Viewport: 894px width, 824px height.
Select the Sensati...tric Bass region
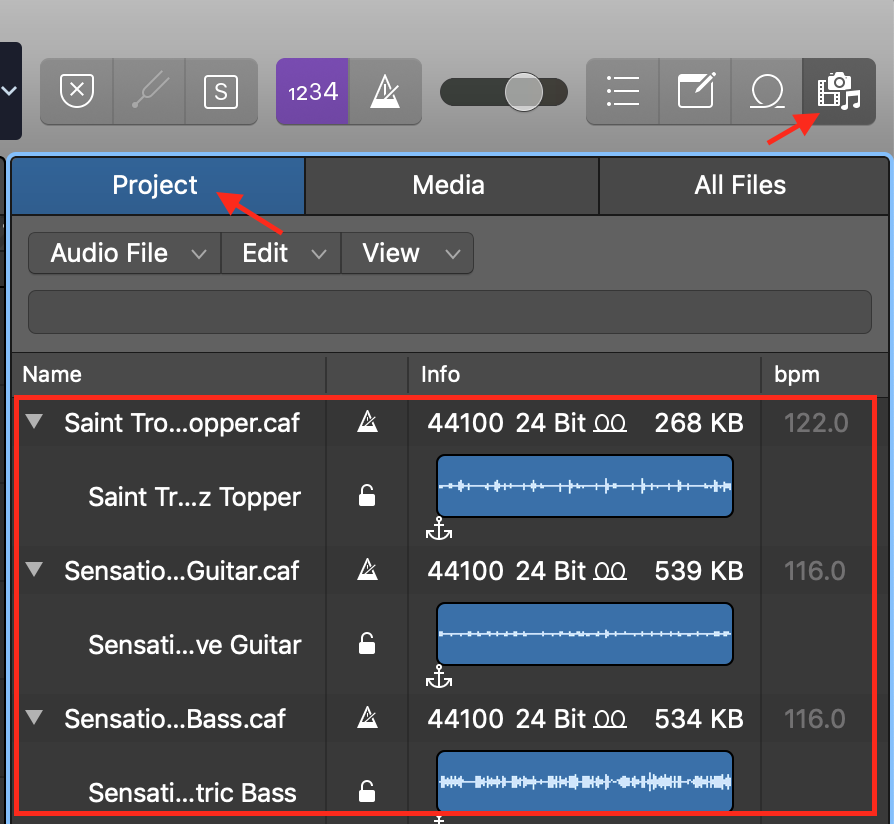[x=193, y=793]
